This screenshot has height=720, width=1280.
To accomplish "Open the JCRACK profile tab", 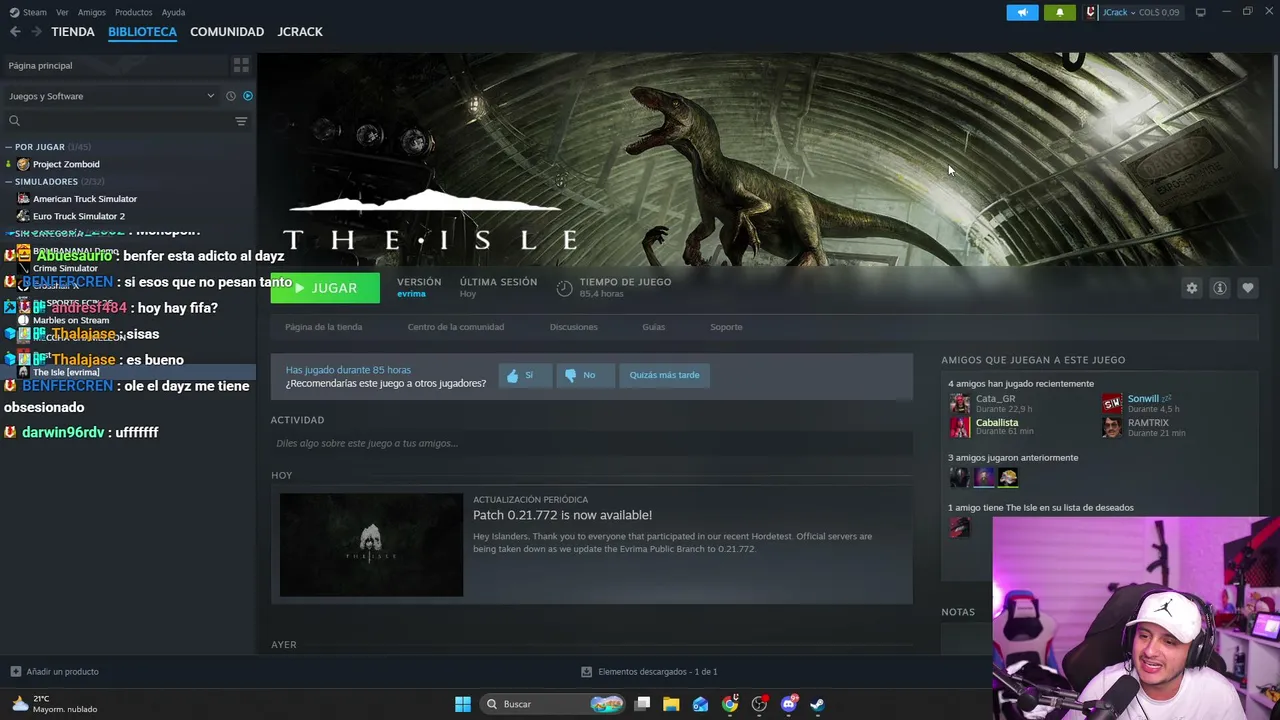I will [300, 32].
